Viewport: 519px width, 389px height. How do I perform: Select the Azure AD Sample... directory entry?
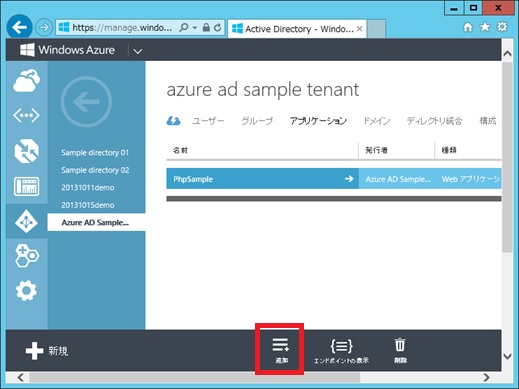pyautogui.click(x=96, y=222)
